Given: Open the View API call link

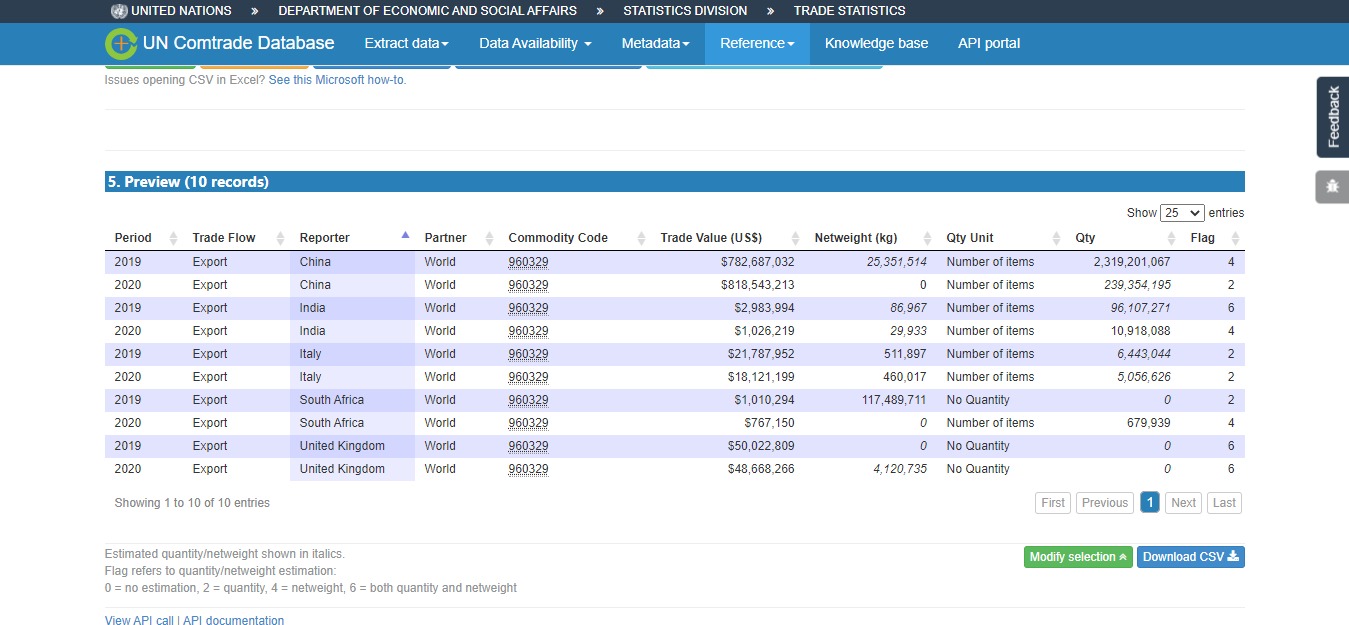Looking at the screenshot, I should click(x=139, y=621).
